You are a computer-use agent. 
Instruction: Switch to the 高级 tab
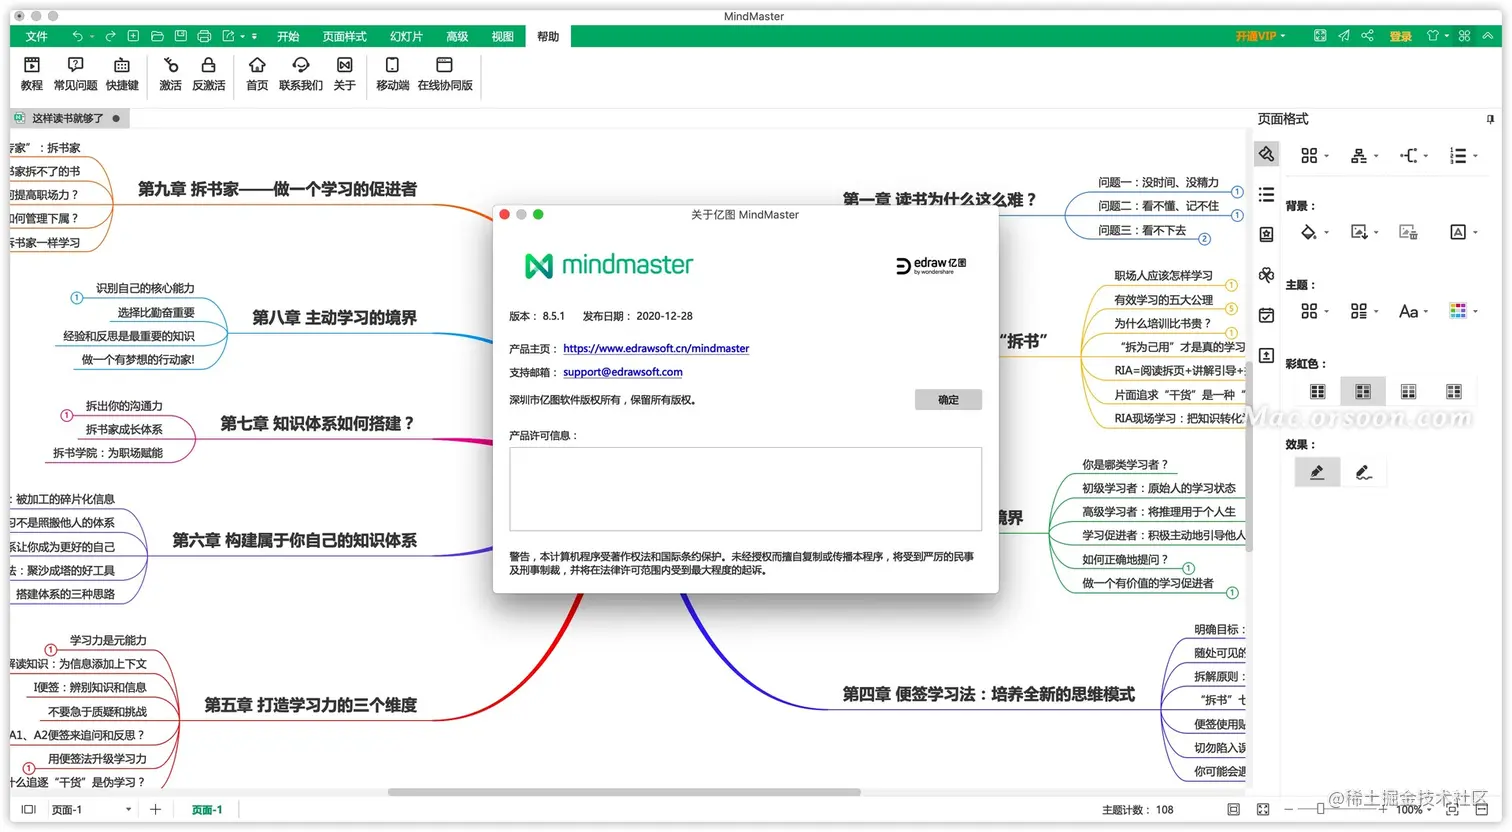coord(457,36)
